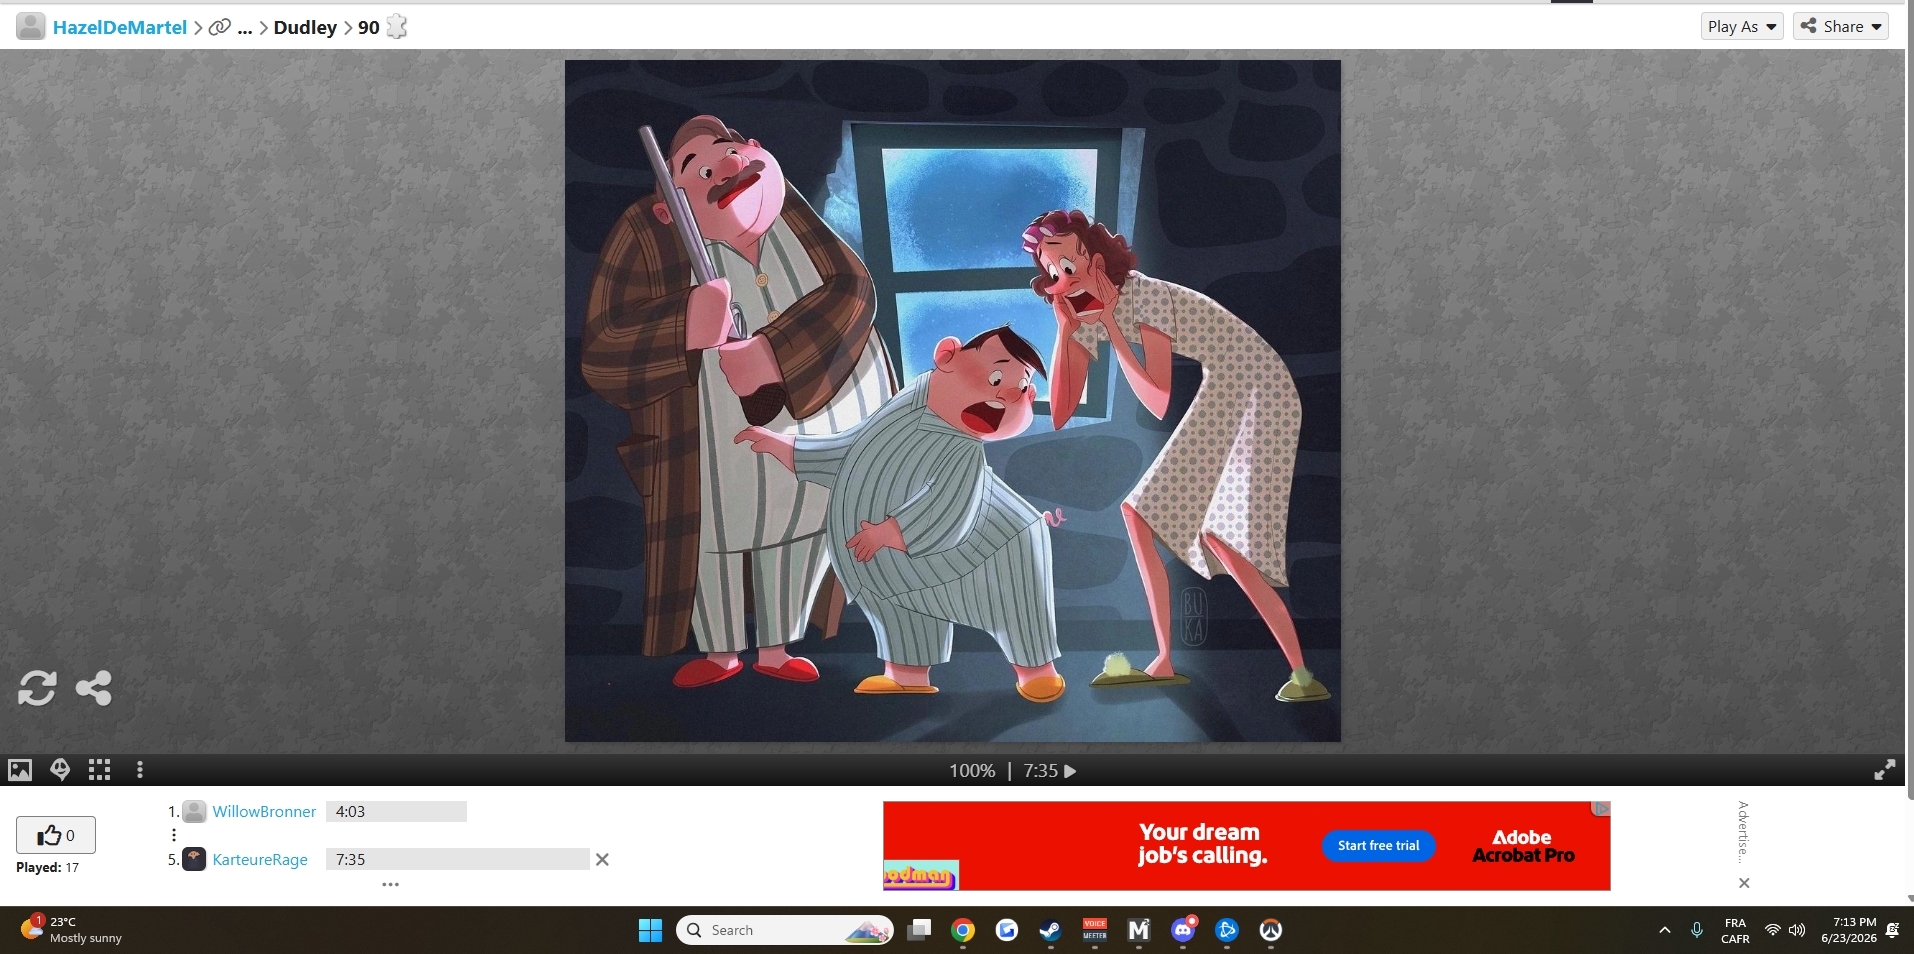
Task: Click Start free trial in the Adobe ad
Action: click(1378, 846)
